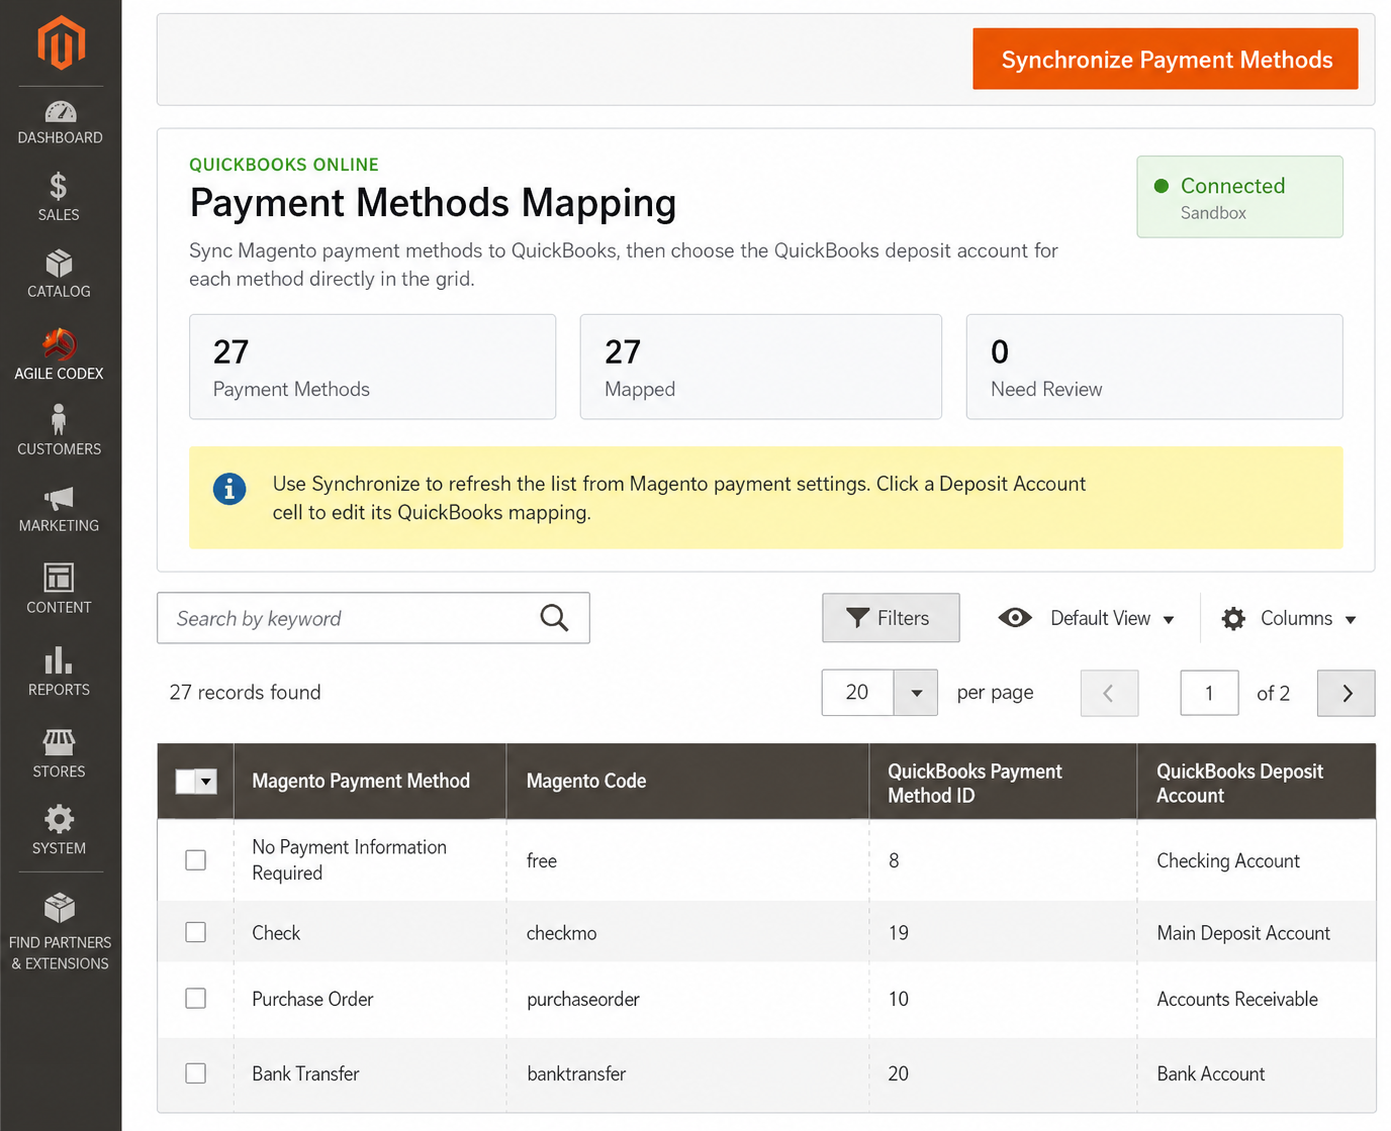Tick the checkbox for Purchase Order row
This screenshot has width=1391, height=1131.
tap(196, 998)
